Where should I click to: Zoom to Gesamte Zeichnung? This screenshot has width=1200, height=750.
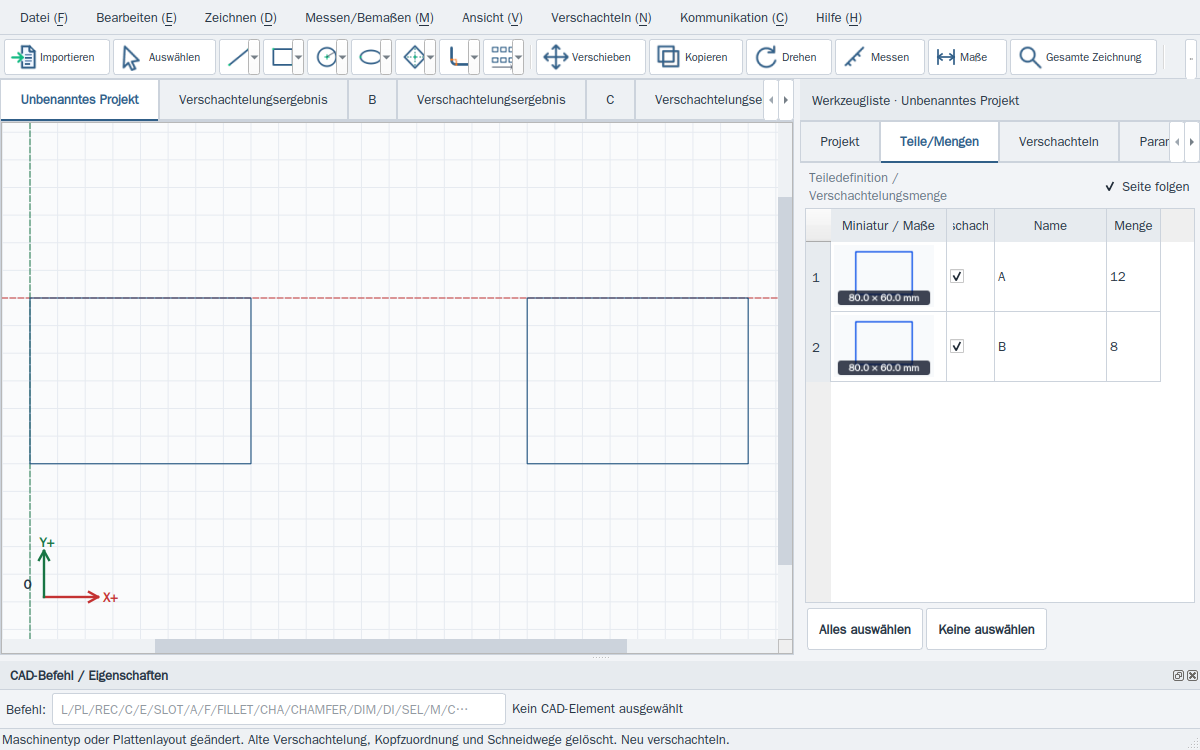click(x=1083, y=57)
